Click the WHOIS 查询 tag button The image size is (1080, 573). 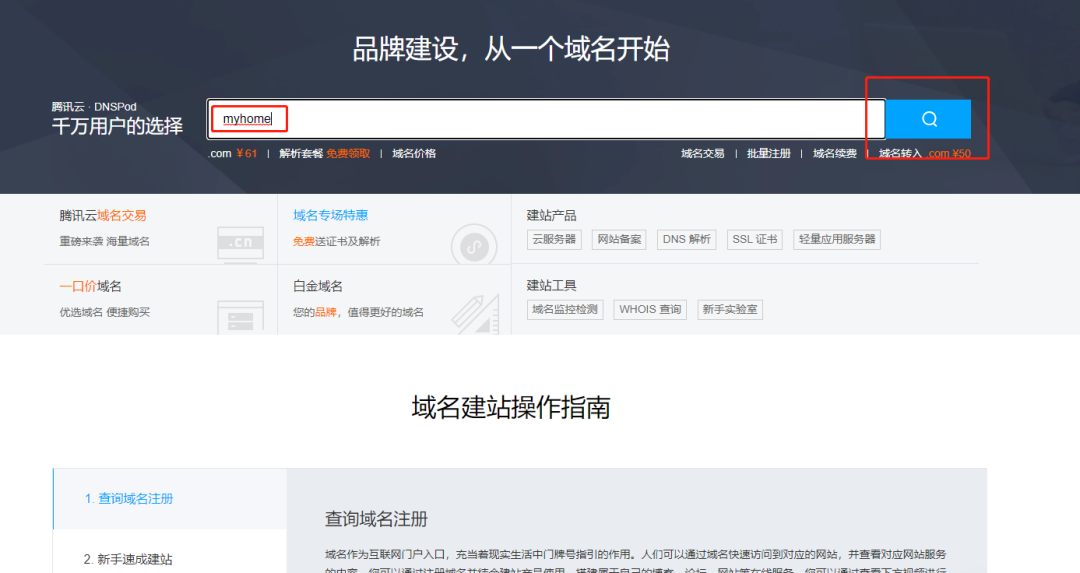click(x=650, y=310)
